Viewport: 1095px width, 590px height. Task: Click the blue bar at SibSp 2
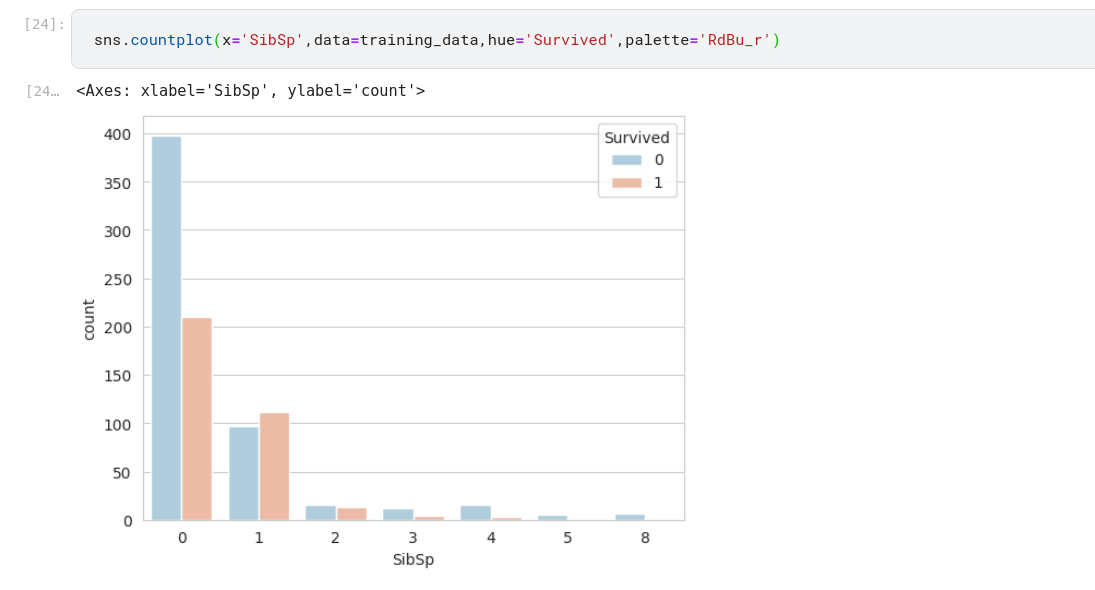[x=321, y=513]
